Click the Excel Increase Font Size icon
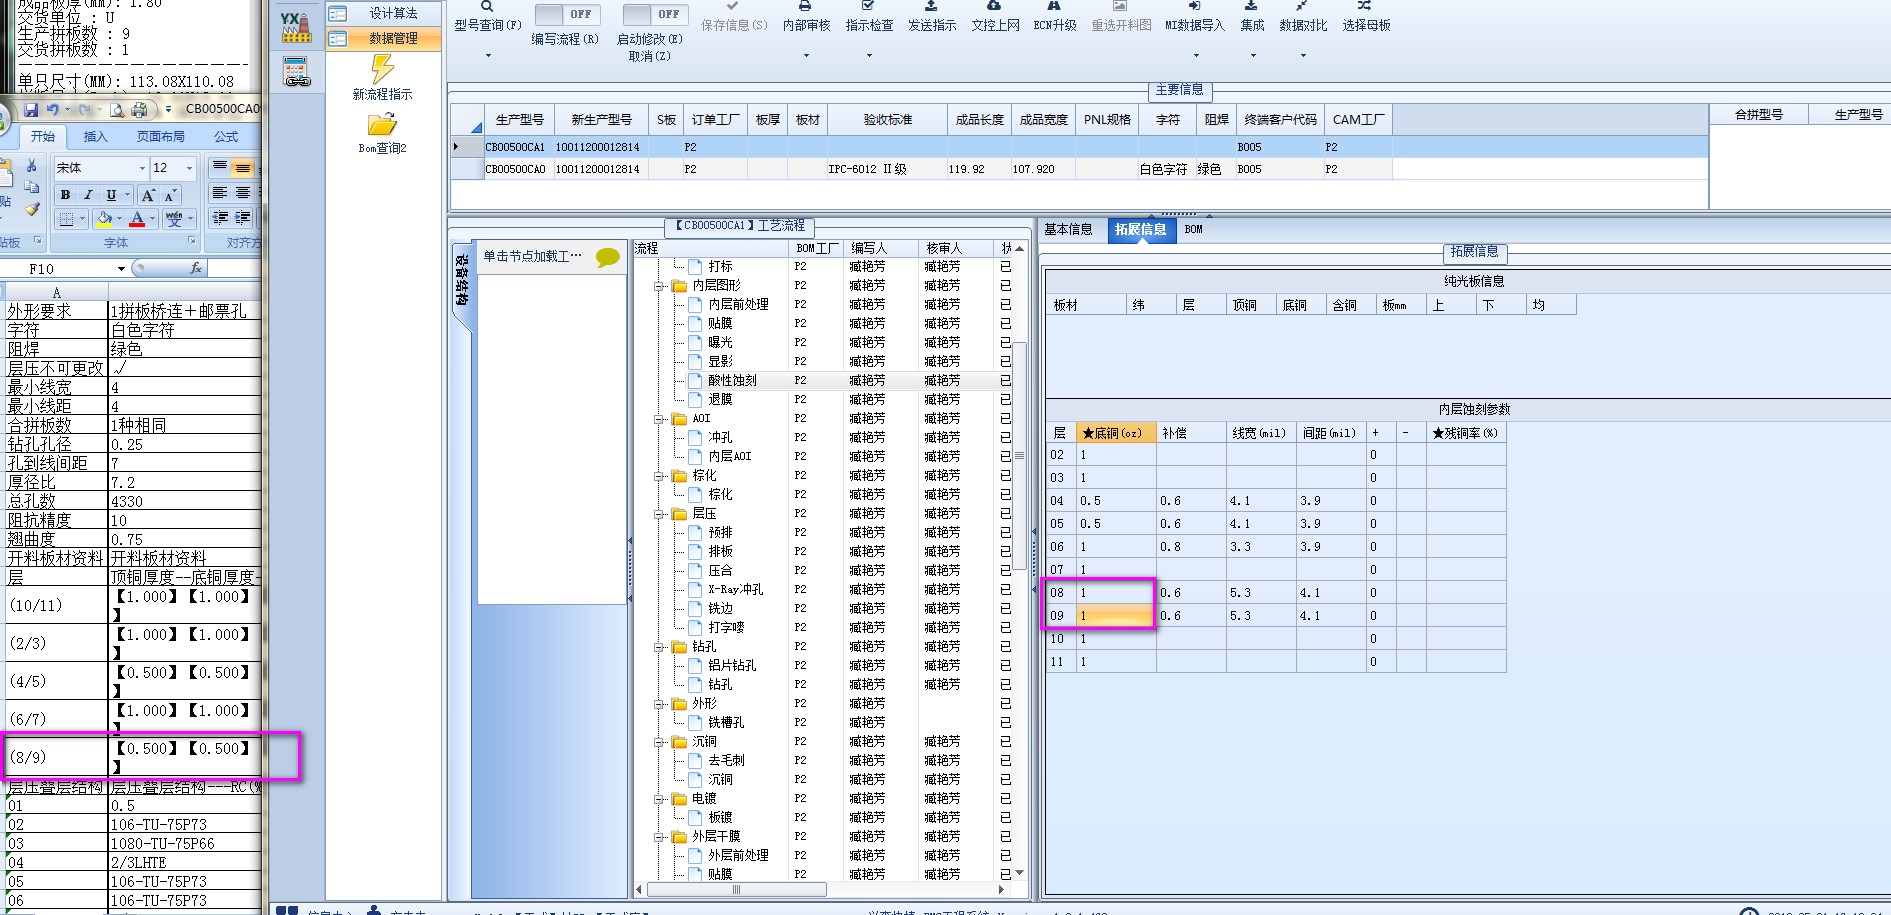1891x915 pixels. coord(148,195)
